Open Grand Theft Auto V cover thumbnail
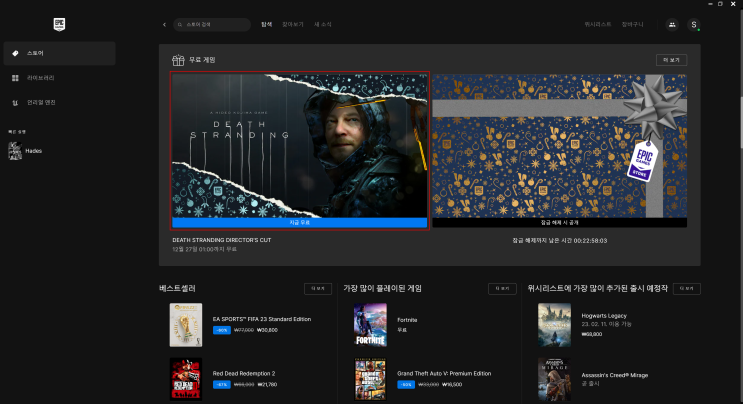 (x=370, y=379)
